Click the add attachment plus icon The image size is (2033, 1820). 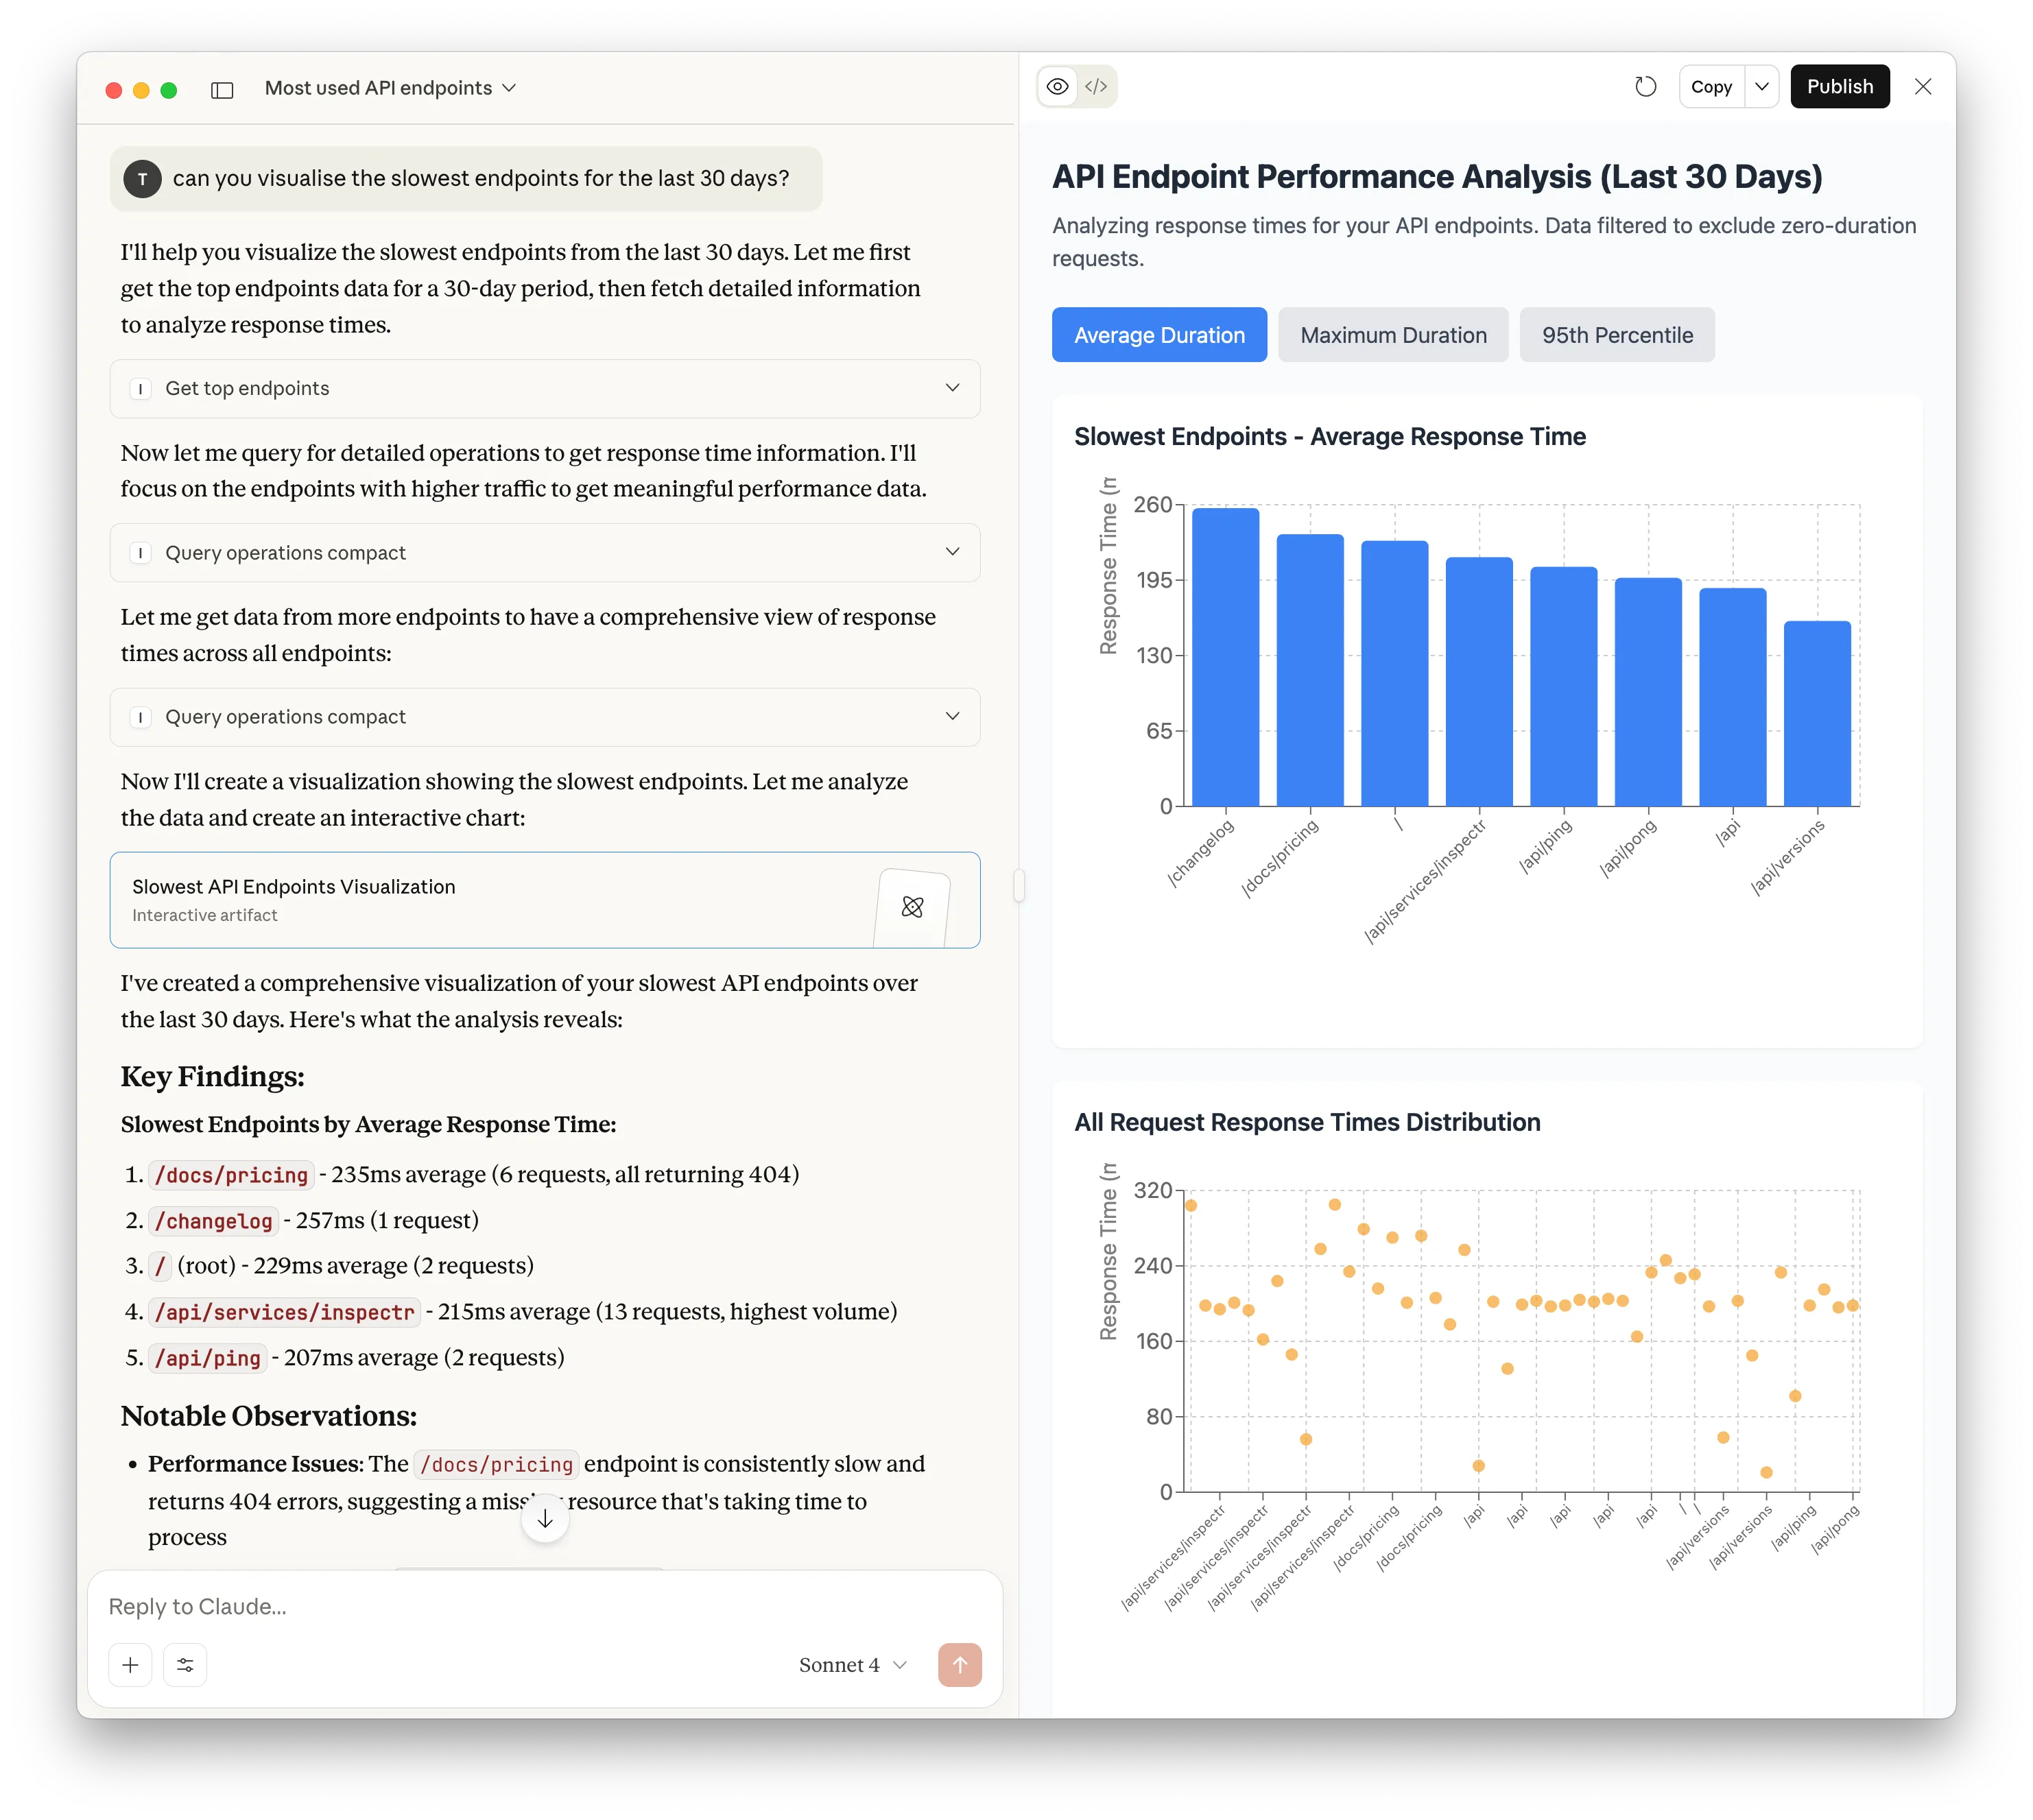[x=130, y=1665]
